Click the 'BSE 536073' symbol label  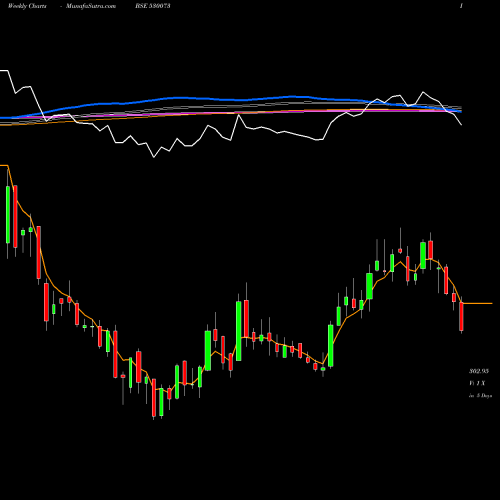[153, 6]
